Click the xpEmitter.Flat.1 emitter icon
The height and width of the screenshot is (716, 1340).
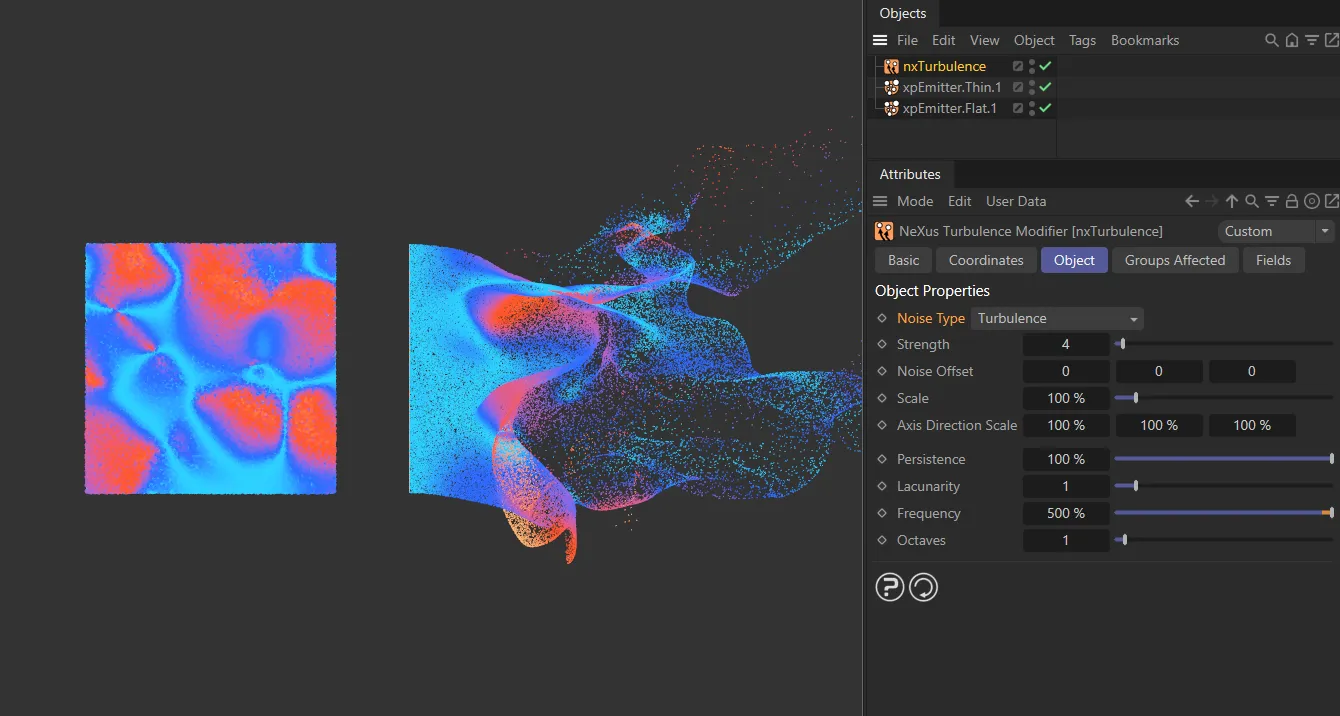[x=890, y=108]
